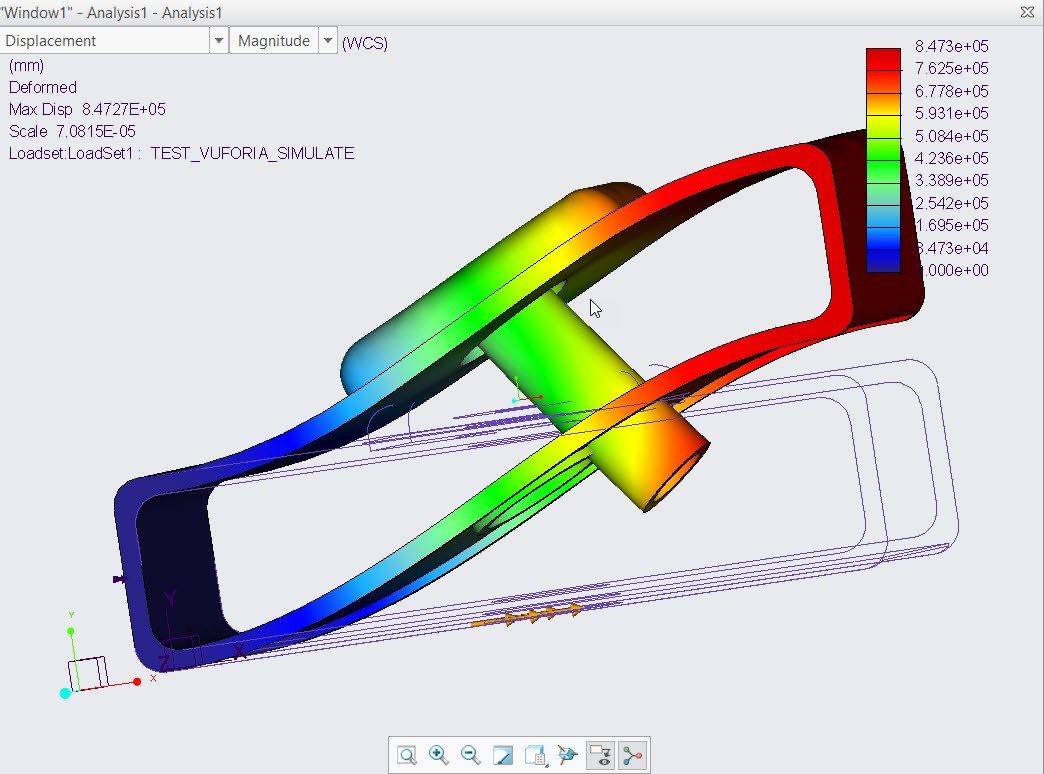Click the cutting plane display icon
The width and height of the screenshot is (1044, 774).
[503, 755]
